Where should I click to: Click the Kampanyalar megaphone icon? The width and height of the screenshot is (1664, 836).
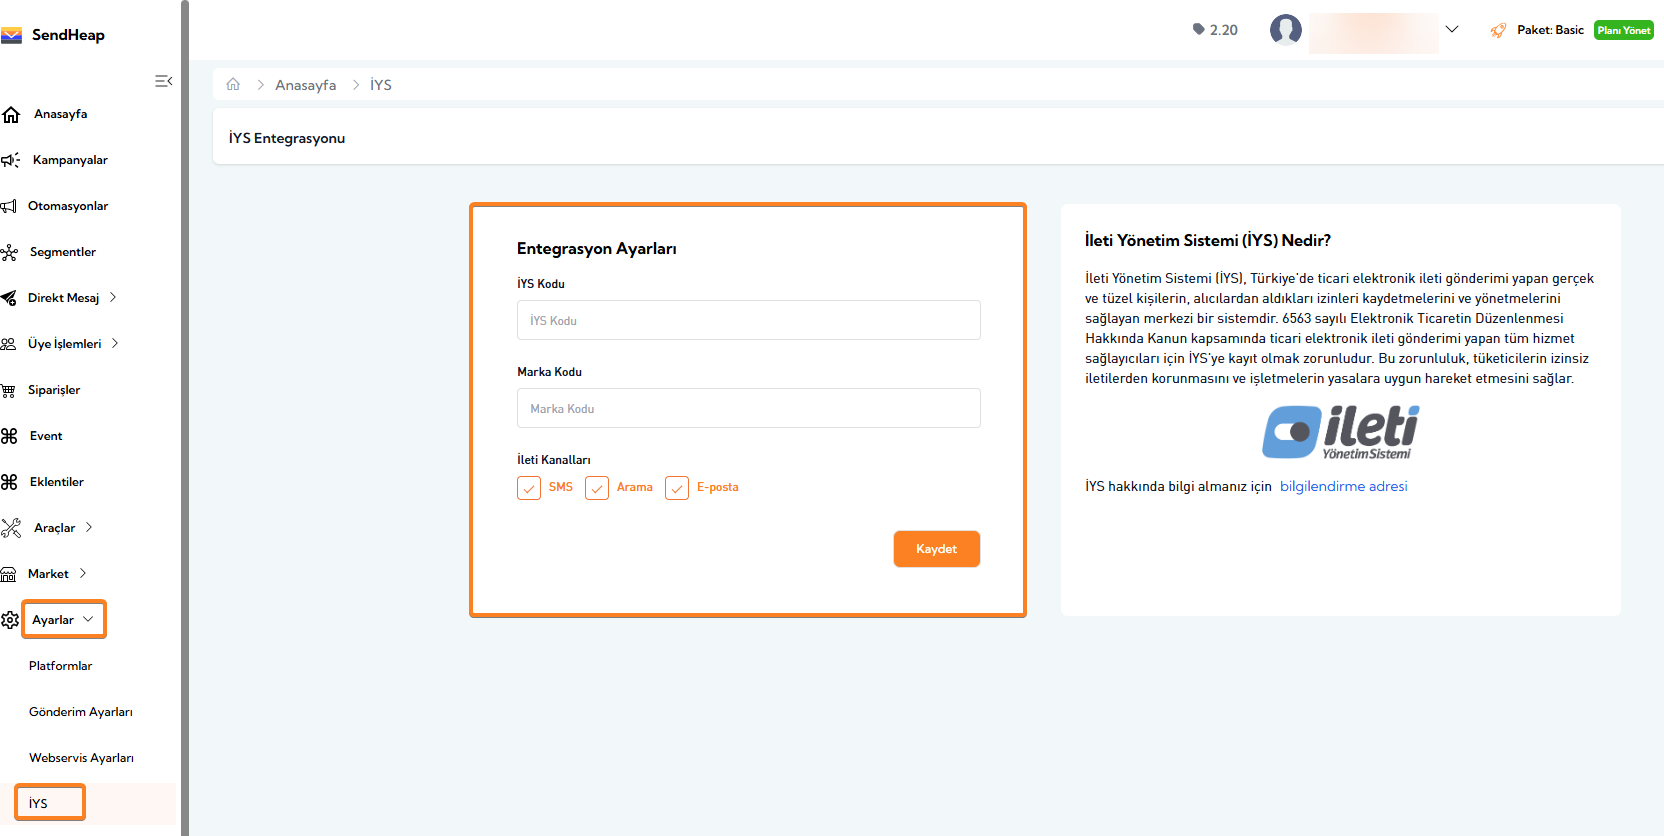tap(11, 160)
